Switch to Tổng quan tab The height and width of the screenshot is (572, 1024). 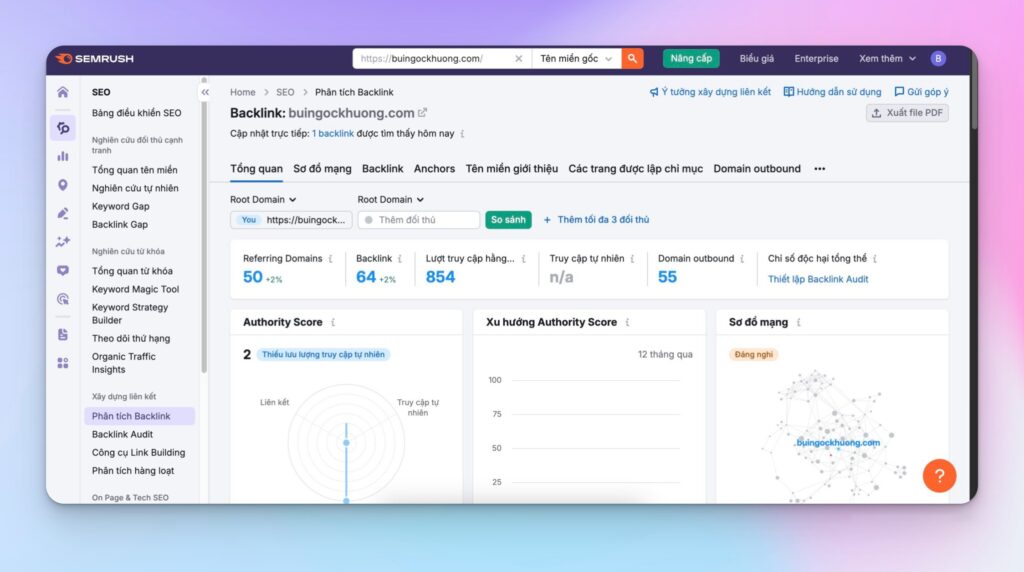click(256, 169)
